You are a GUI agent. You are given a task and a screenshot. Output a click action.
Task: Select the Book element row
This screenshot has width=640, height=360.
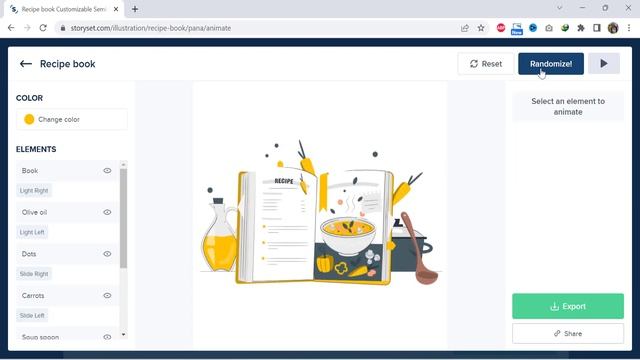coord(67,171)
